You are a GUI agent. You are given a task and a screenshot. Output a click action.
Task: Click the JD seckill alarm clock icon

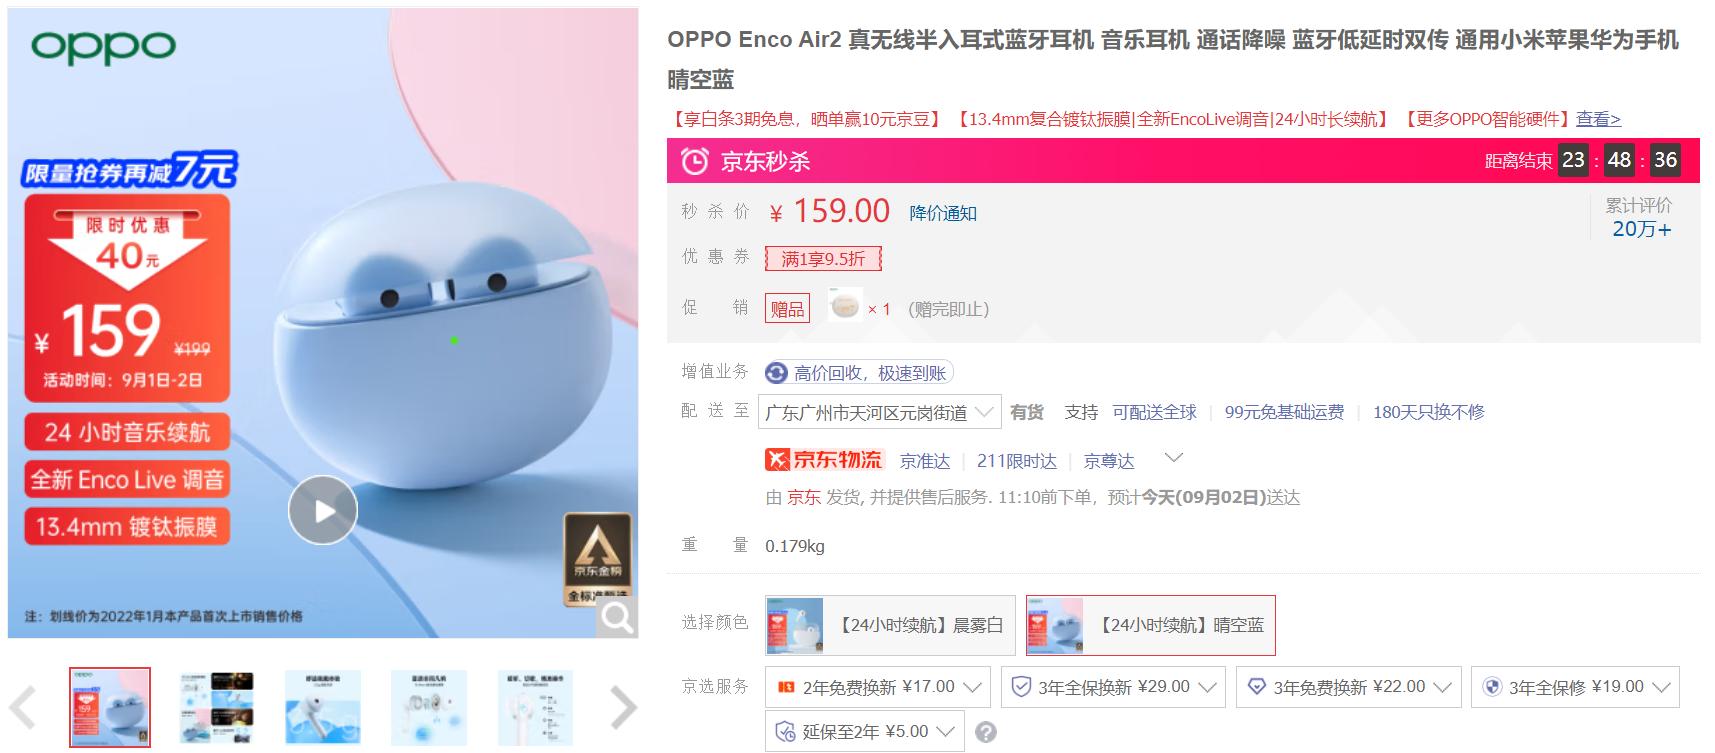coord(694,161)
